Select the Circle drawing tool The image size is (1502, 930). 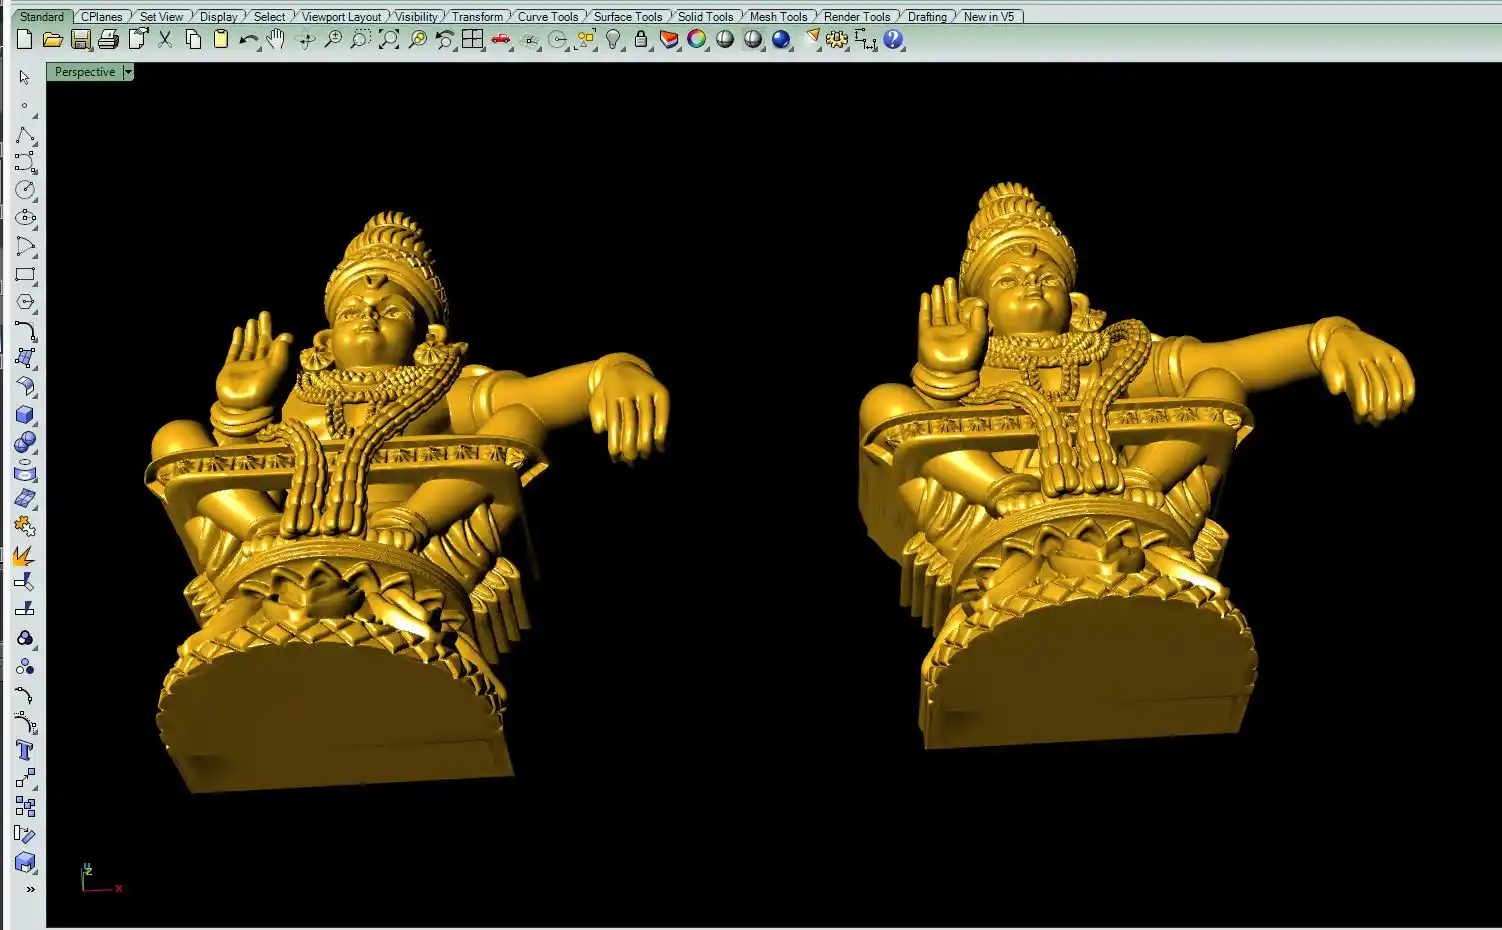pyautogui.click(x=25, y=190)
